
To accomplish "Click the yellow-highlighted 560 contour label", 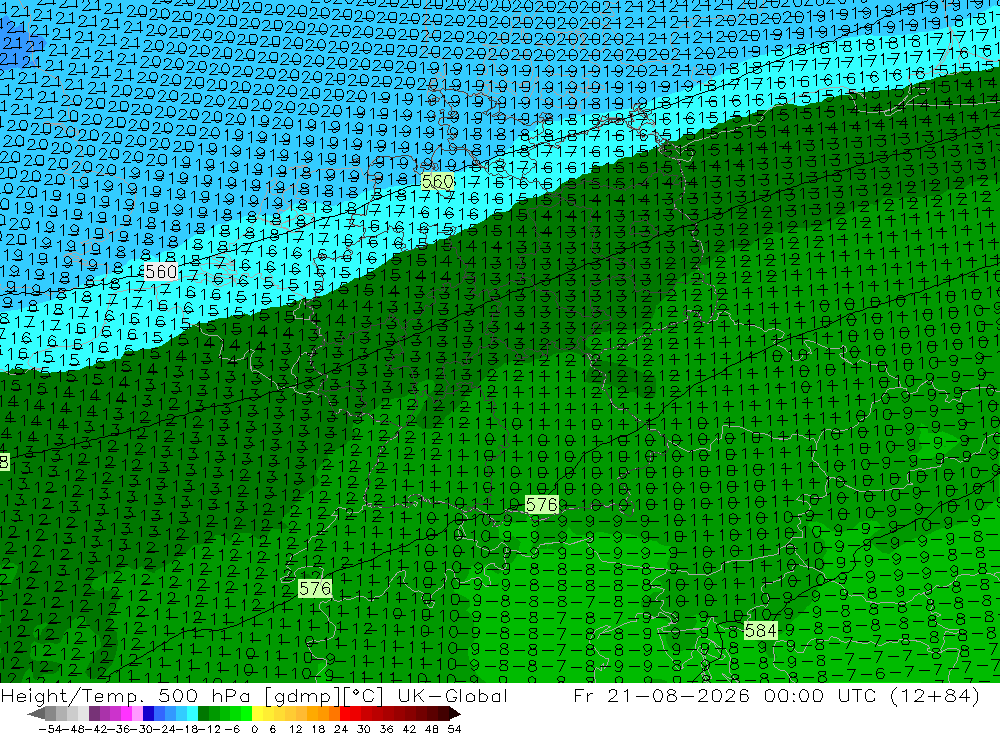I will [438, 182].
